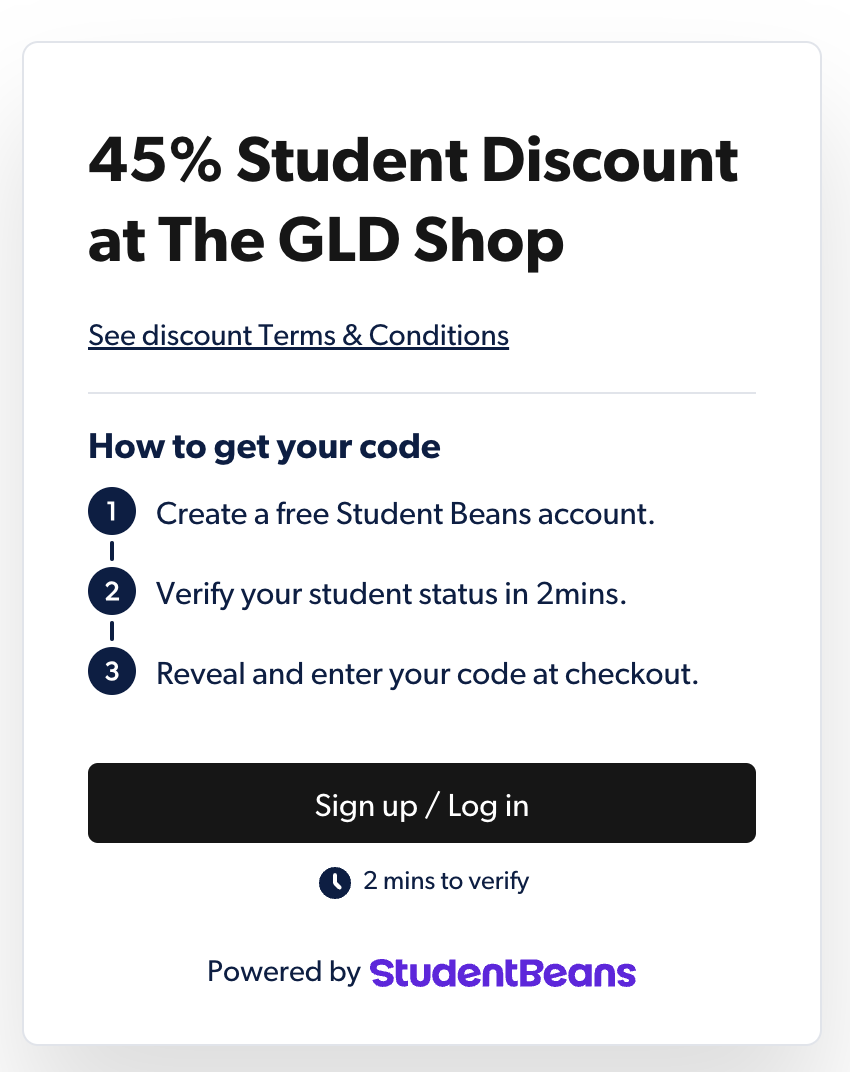This screenshot has width=850, height=1072.
Task: Click the Powered by text
Action: click(x=283, y=971)
